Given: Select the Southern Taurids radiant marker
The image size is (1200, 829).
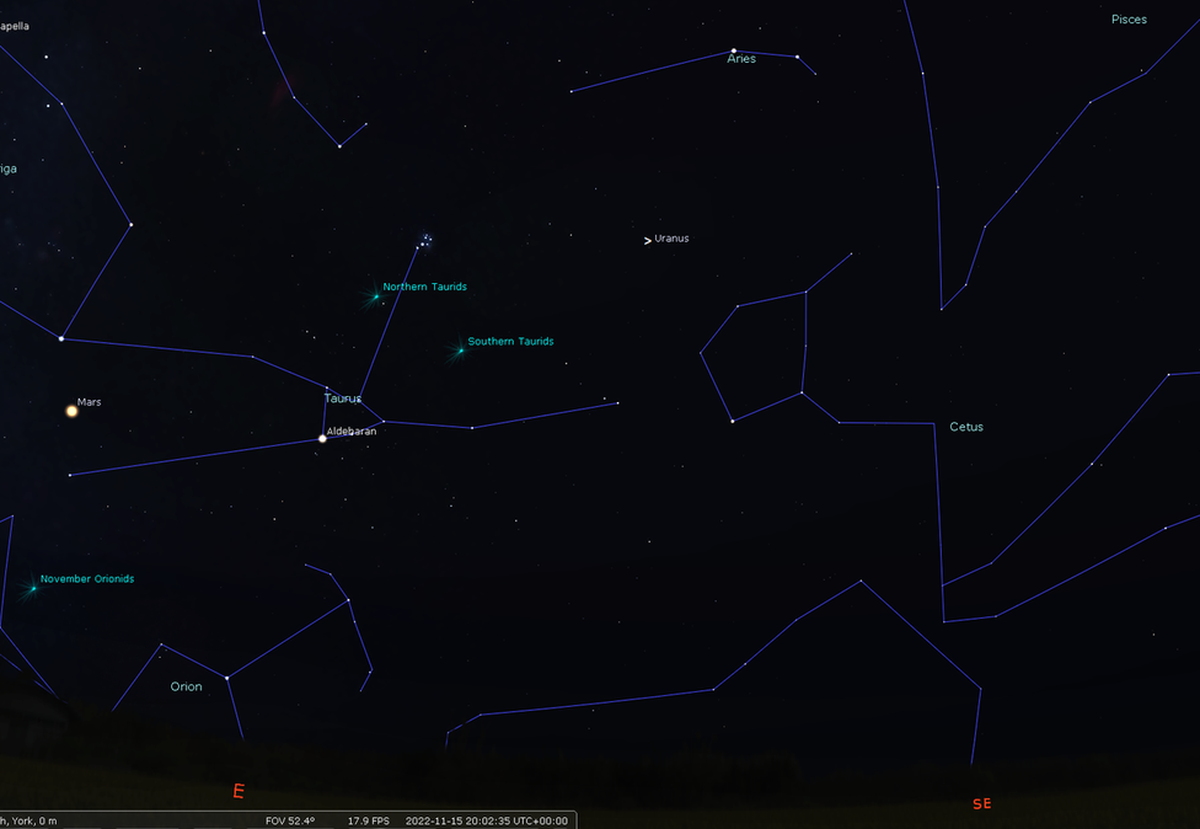Looking at the screenshot, I should pyautogui.click(x=461, y=350).
